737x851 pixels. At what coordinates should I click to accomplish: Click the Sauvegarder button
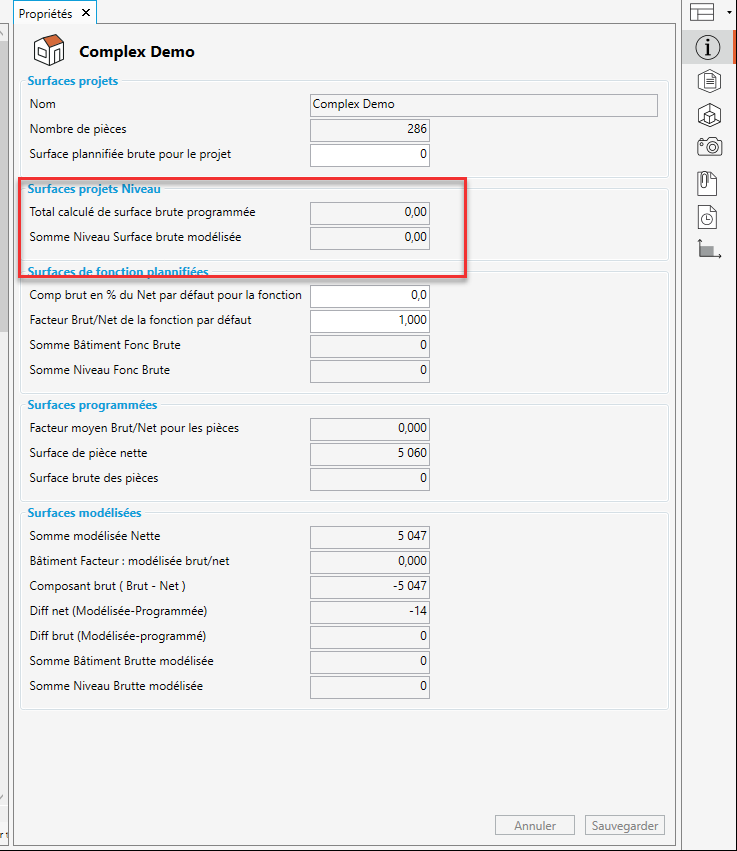[x=624, y=826]
